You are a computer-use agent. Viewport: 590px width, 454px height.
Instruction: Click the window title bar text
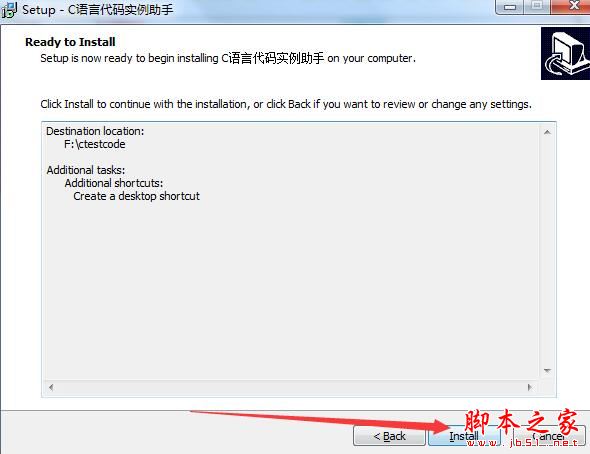pyautogui.click(x=98, y=10)
